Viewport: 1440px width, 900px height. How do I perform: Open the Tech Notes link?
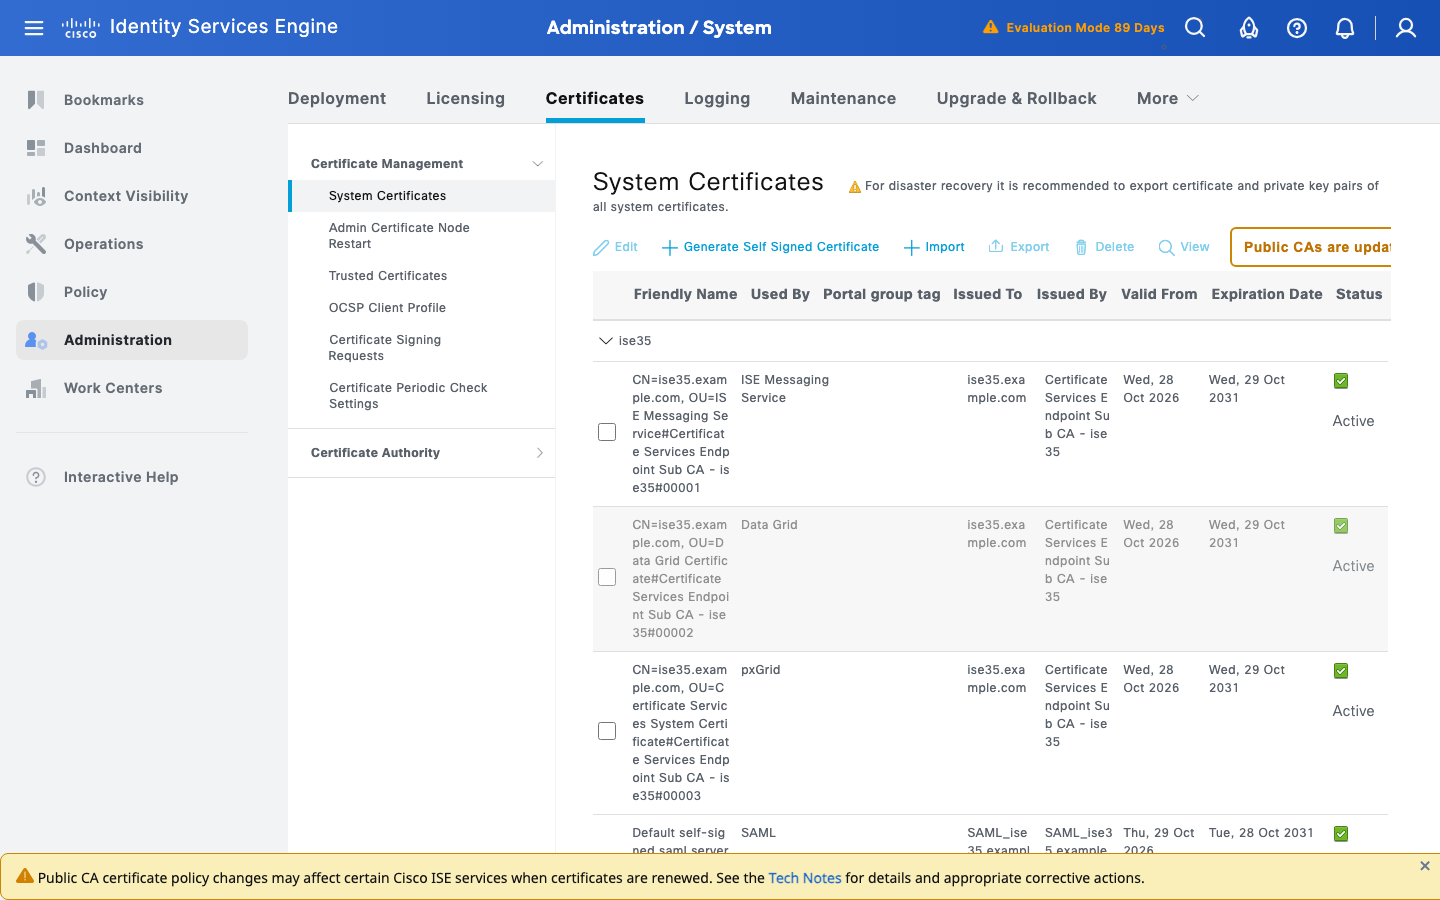tap(805, 878)
